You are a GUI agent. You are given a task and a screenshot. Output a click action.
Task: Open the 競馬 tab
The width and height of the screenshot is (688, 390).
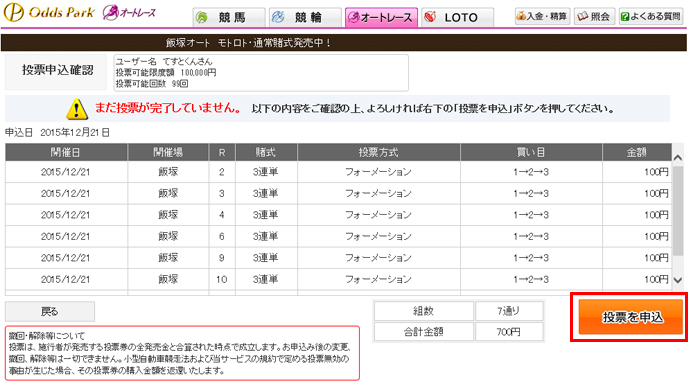229,18
